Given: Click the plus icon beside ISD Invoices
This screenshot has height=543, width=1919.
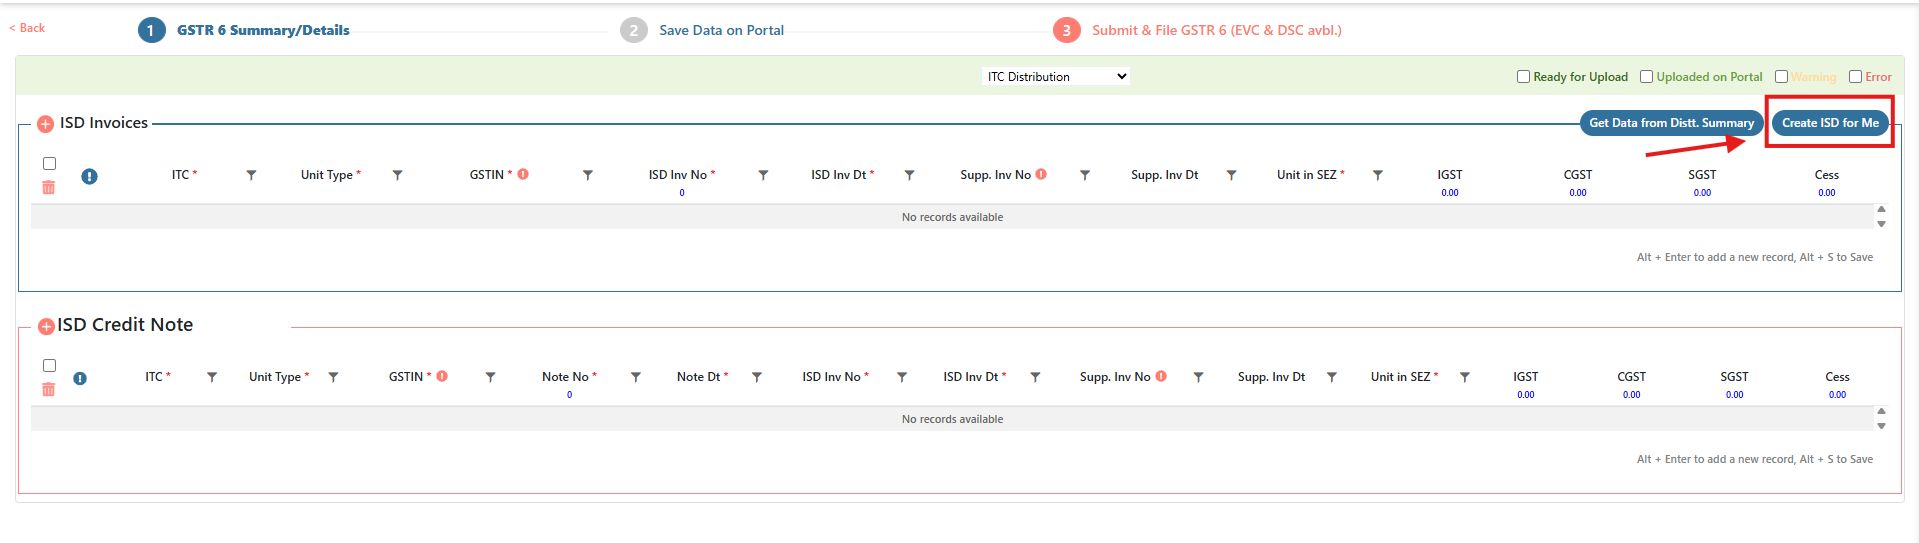Looking at the screenshot, I should tap(45, 124).
